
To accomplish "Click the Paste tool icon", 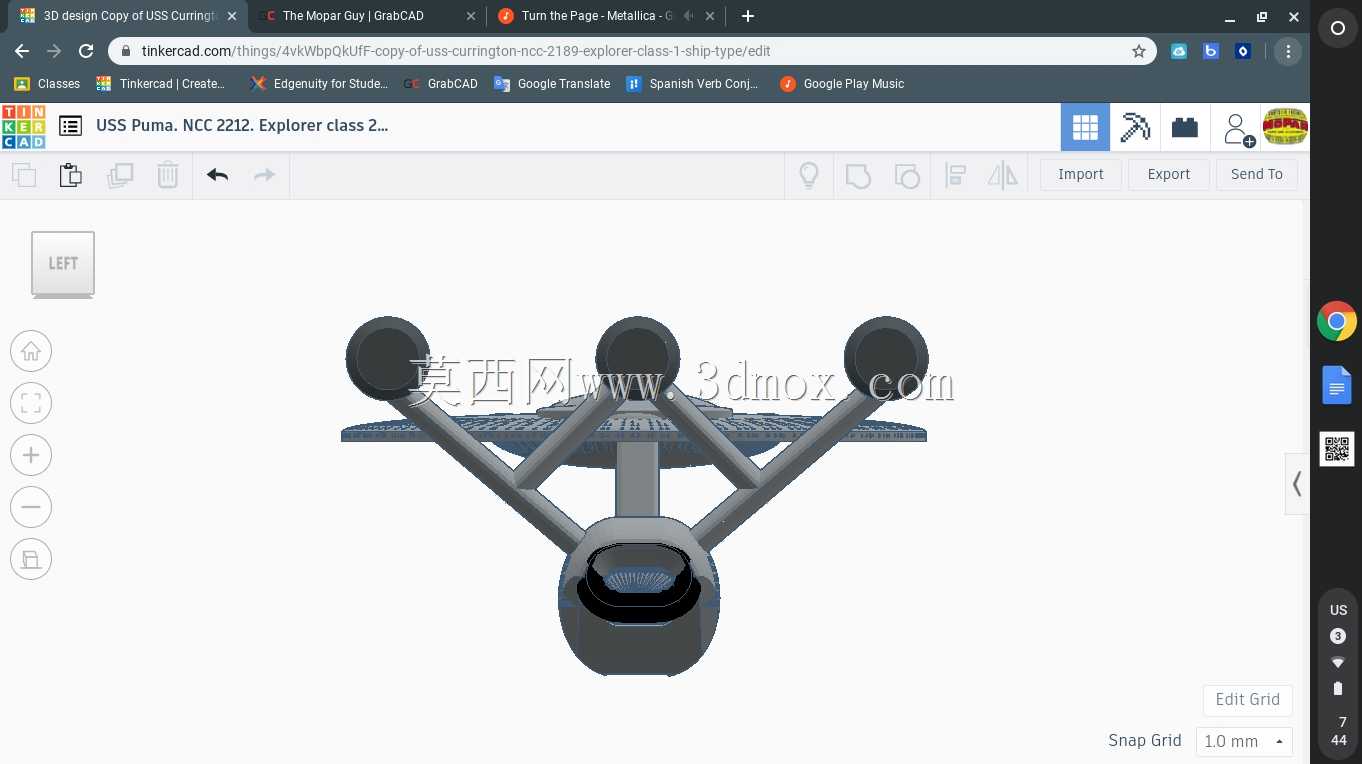I will (x=70, y=175).
